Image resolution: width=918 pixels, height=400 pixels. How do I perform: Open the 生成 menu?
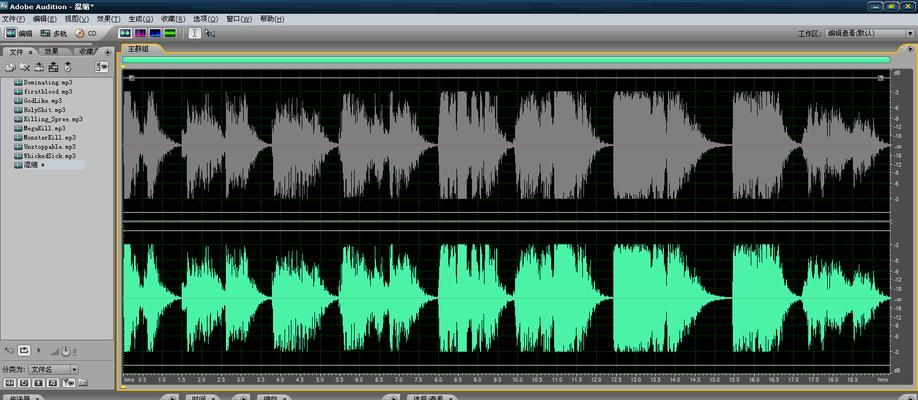pyautogui.click(x=141, y=19)
